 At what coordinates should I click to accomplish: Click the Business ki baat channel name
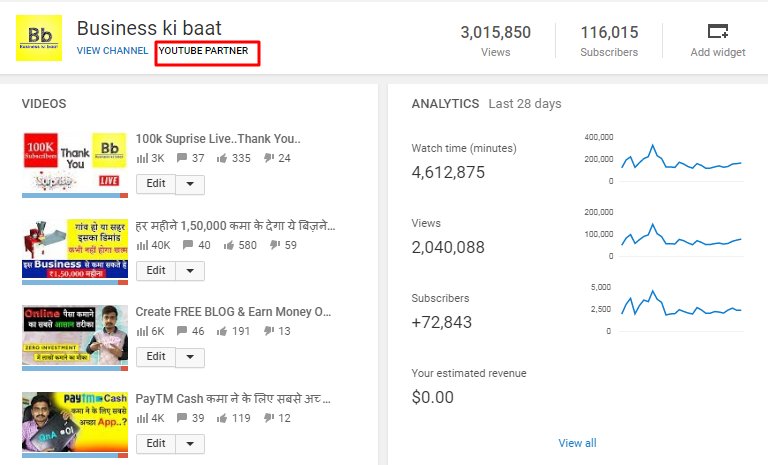pos(149,28)
